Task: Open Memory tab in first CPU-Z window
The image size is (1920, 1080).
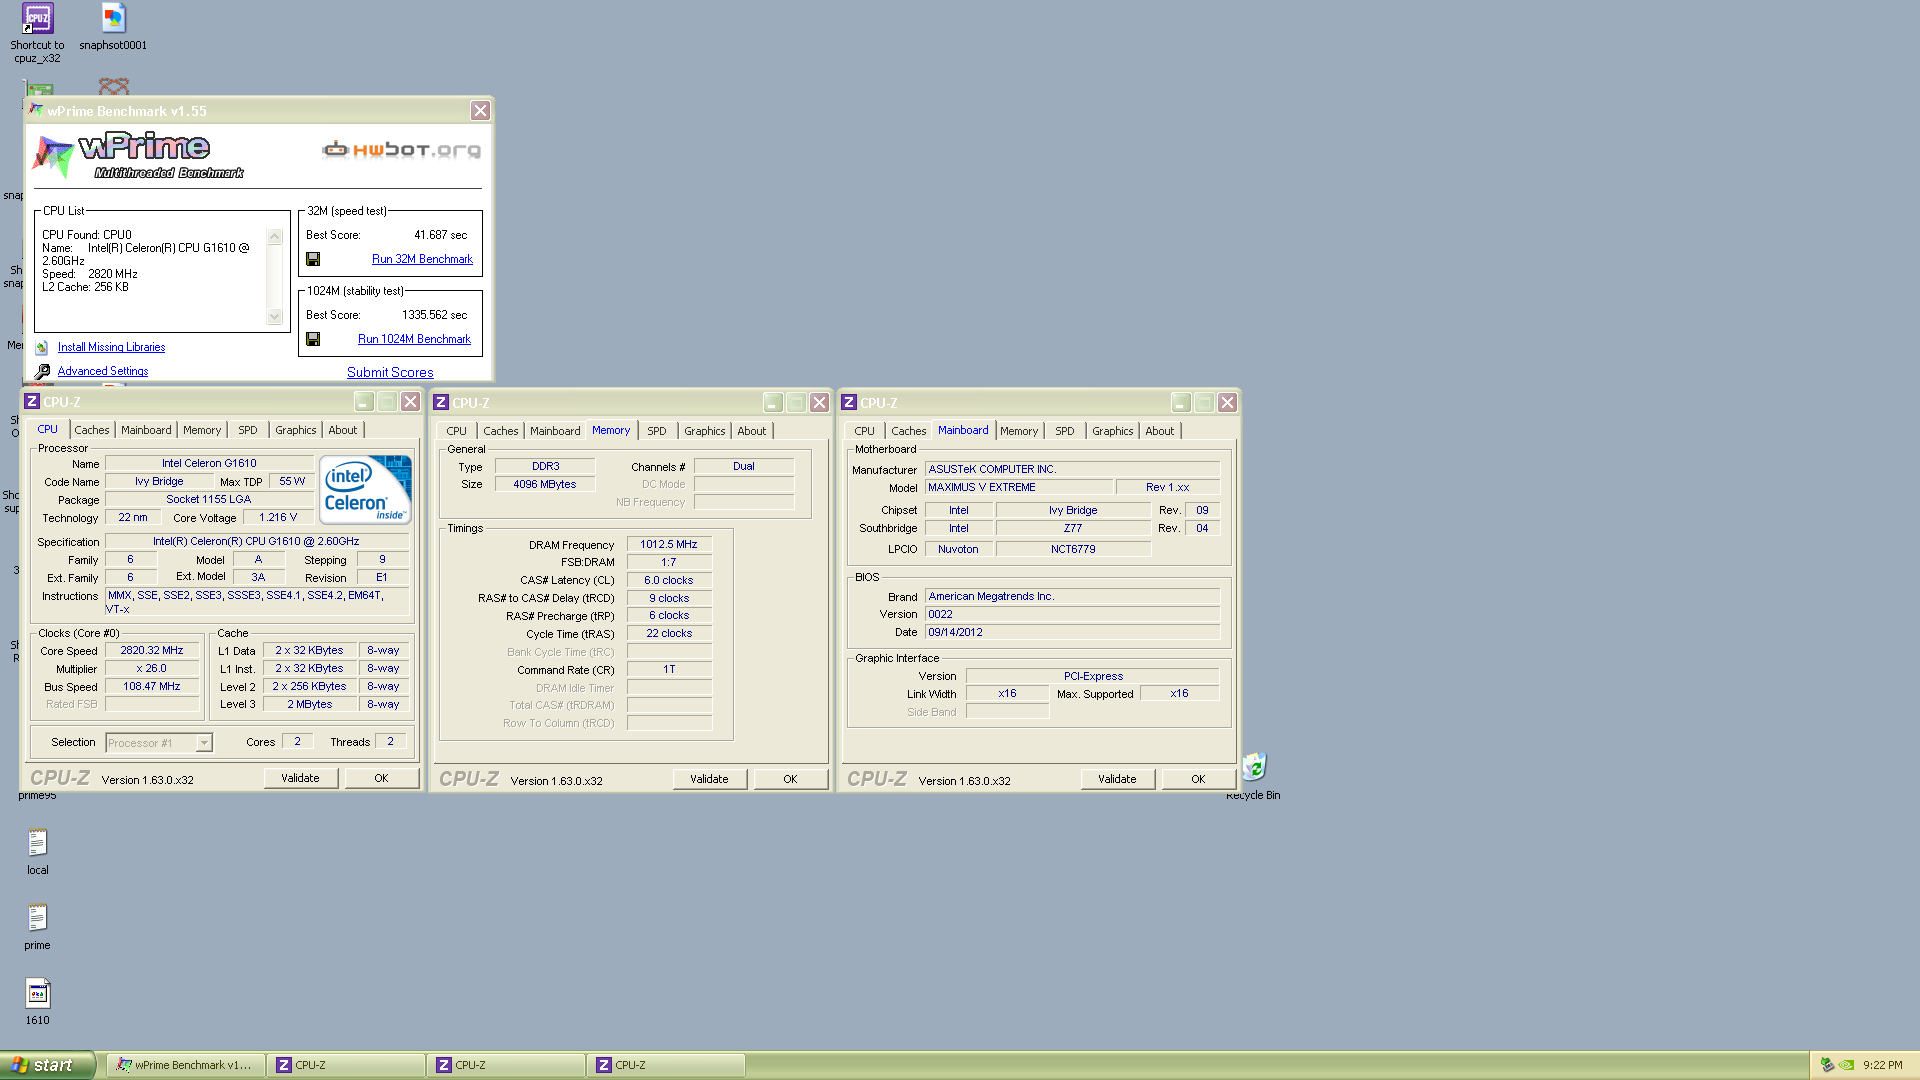Action: click(202, 430)
